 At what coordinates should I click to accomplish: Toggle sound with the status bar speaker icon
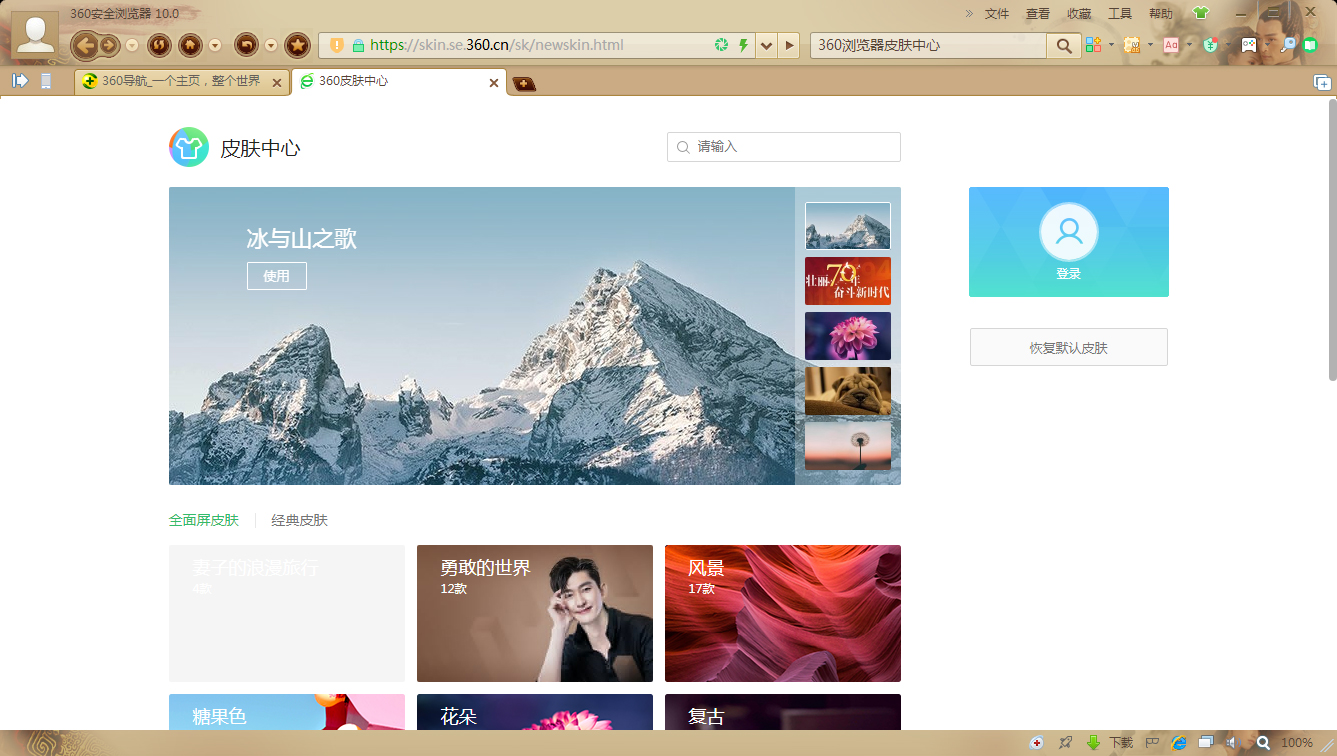coord(1234,743)
